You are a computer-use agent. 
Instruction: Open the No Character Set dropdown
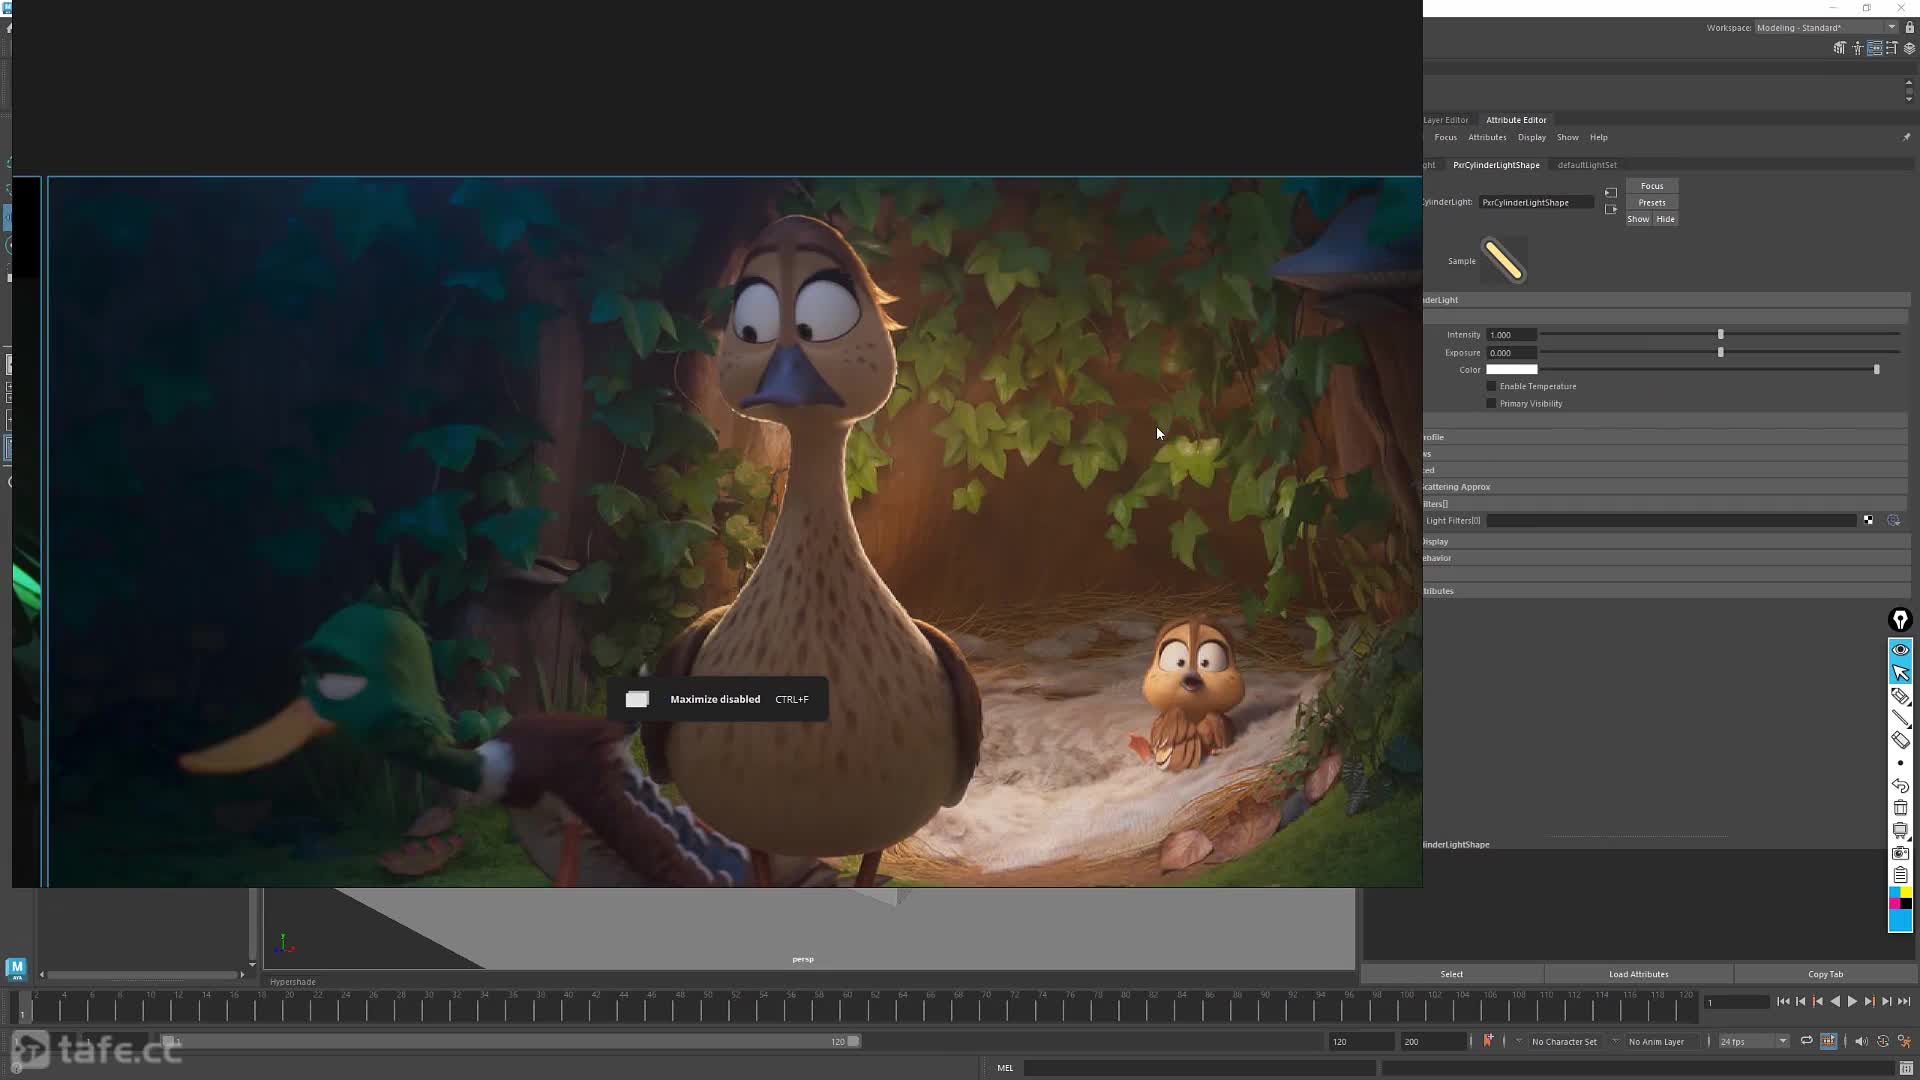click(1563, 1042)
